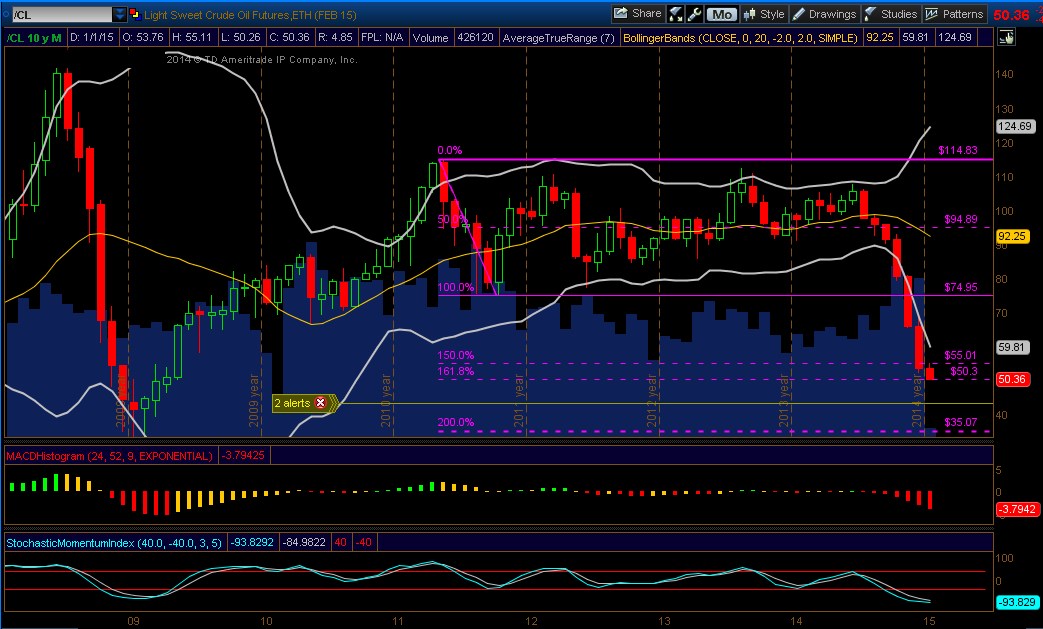Click the BollingerBands study label

[x=740, y=38]
